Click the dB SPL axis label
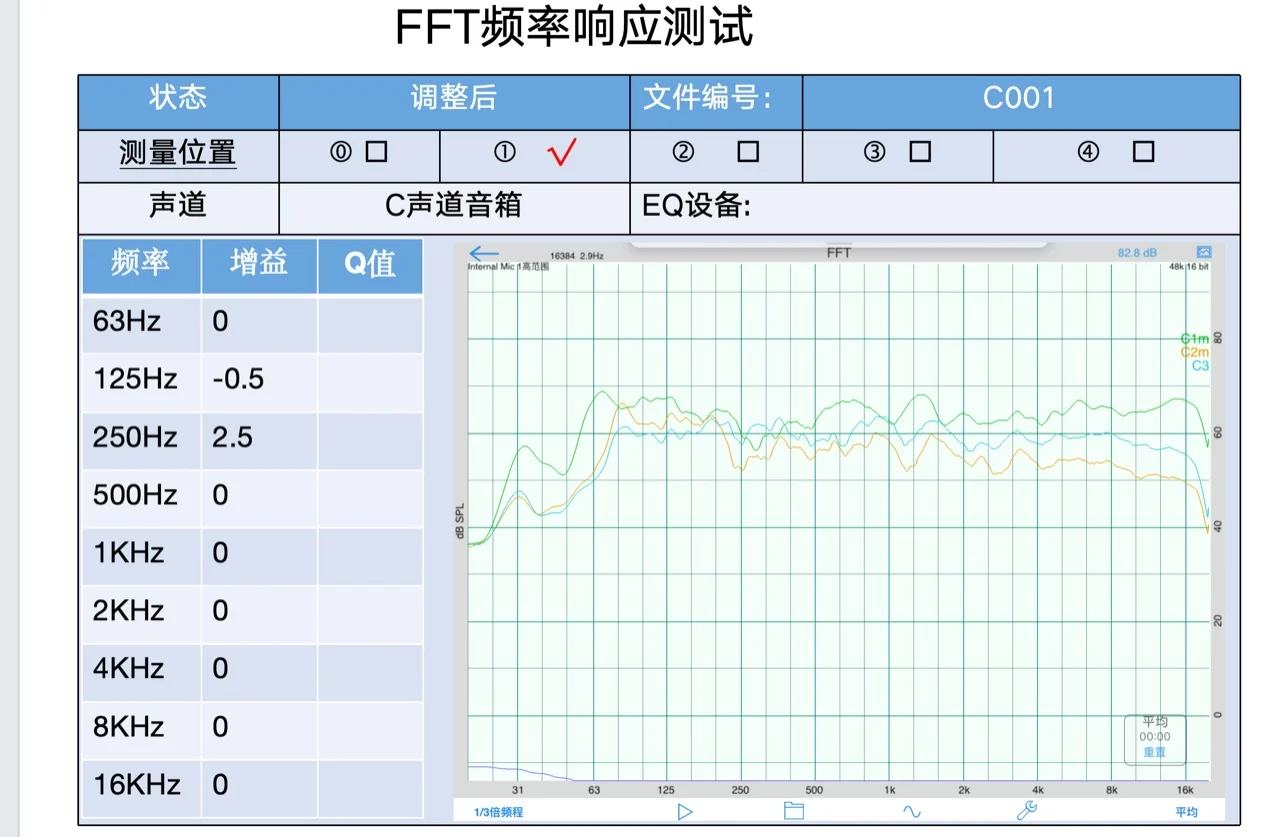Image resolution: width=1280 pixels, height=837 pixels. tap(461, 521)
